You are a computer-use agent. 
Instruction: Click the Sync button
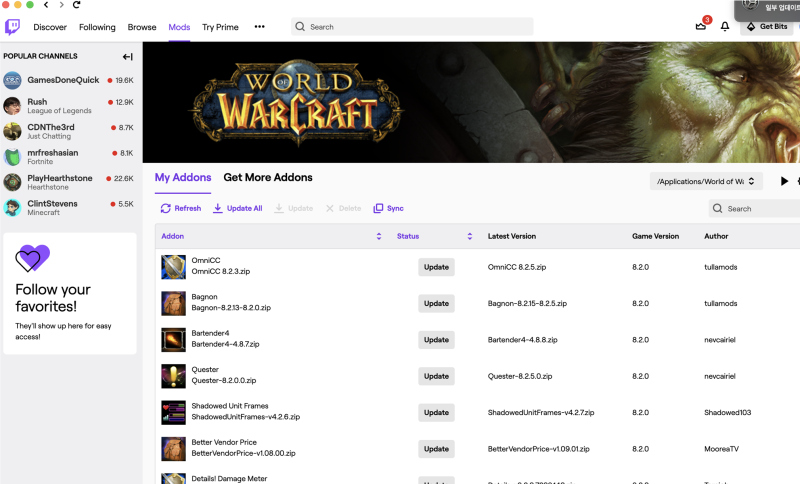[x=388, y=208]
